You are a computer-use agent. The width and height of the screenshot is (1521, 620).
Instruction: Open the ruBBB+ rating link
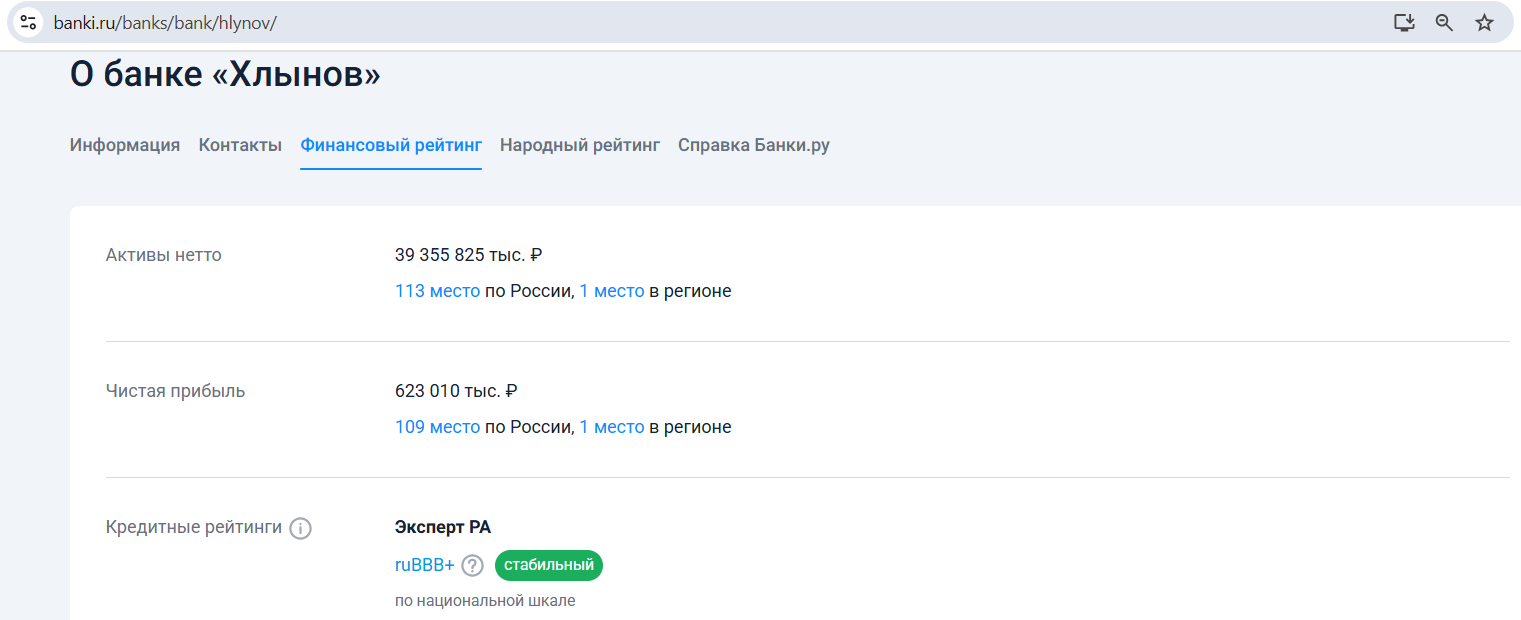pos(424,565)
